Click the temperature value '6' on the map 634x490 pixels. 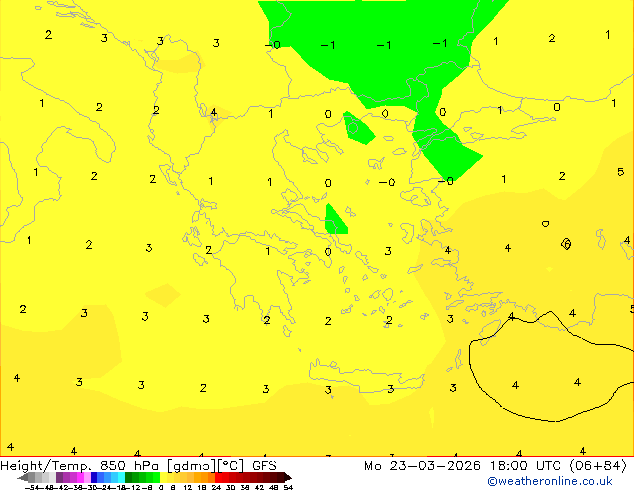click(566, 244)
